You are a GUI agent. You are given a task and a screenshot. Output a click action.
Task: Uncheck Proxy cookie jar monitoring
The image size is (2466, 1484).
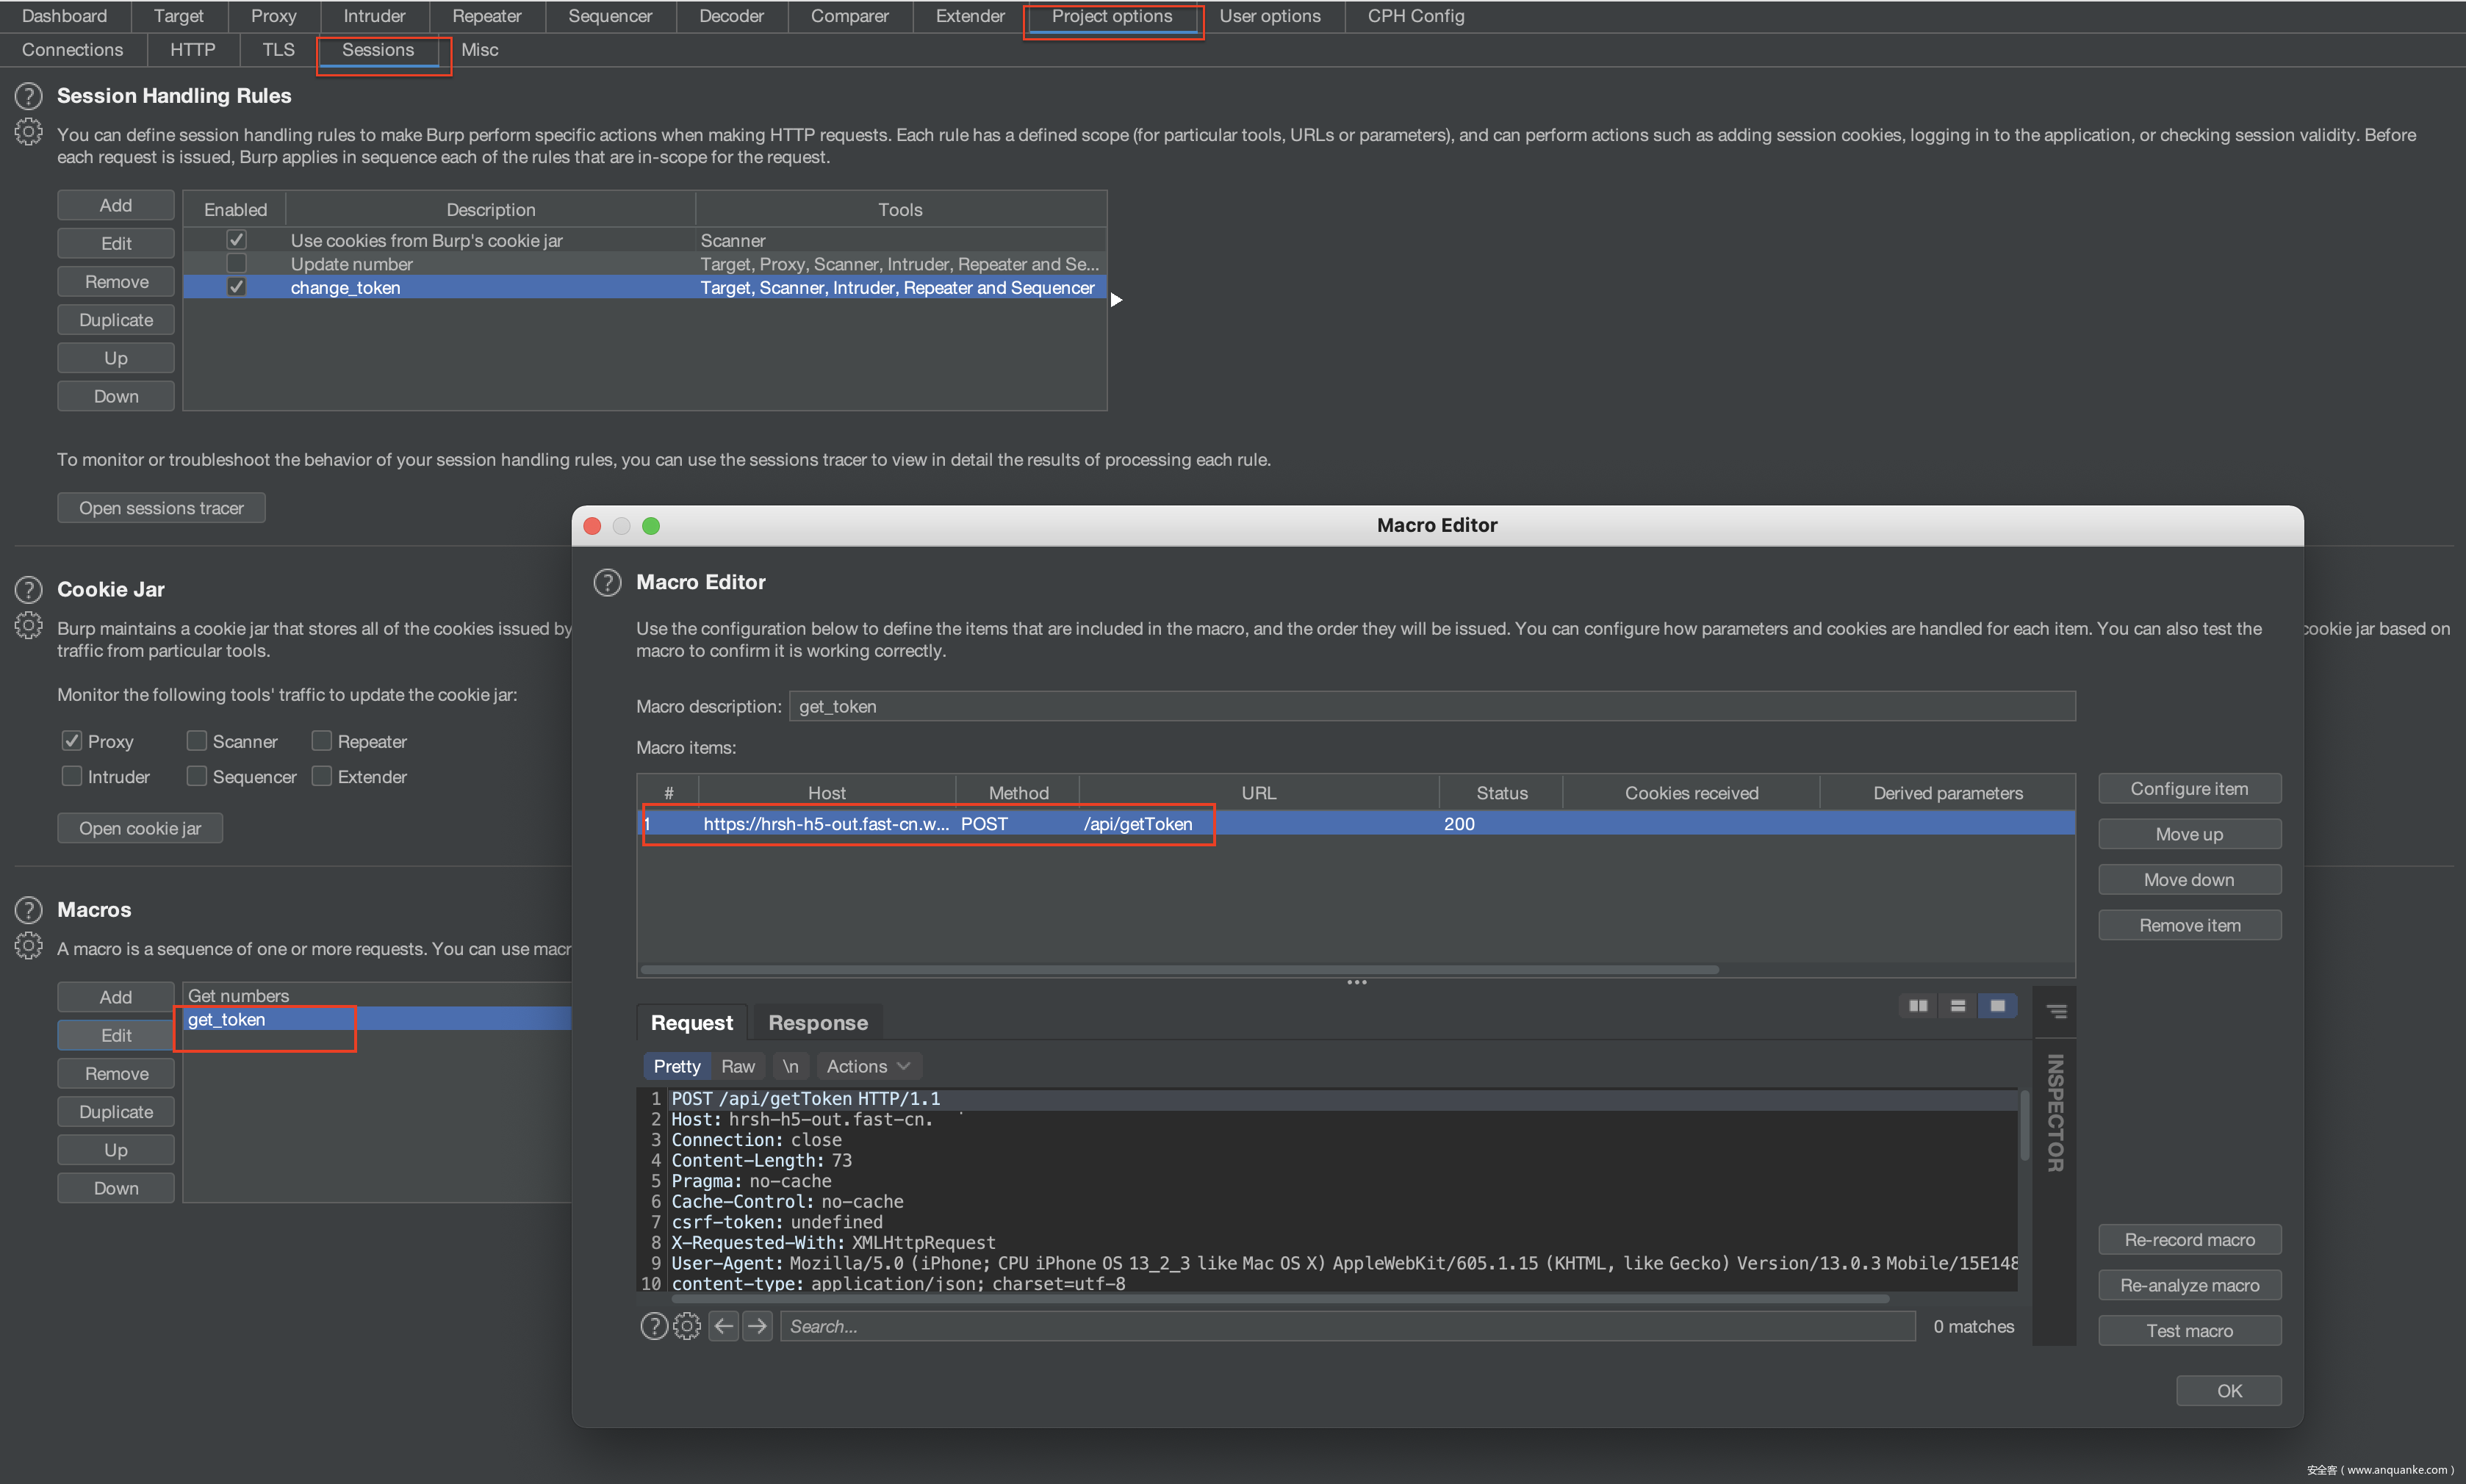72,741
